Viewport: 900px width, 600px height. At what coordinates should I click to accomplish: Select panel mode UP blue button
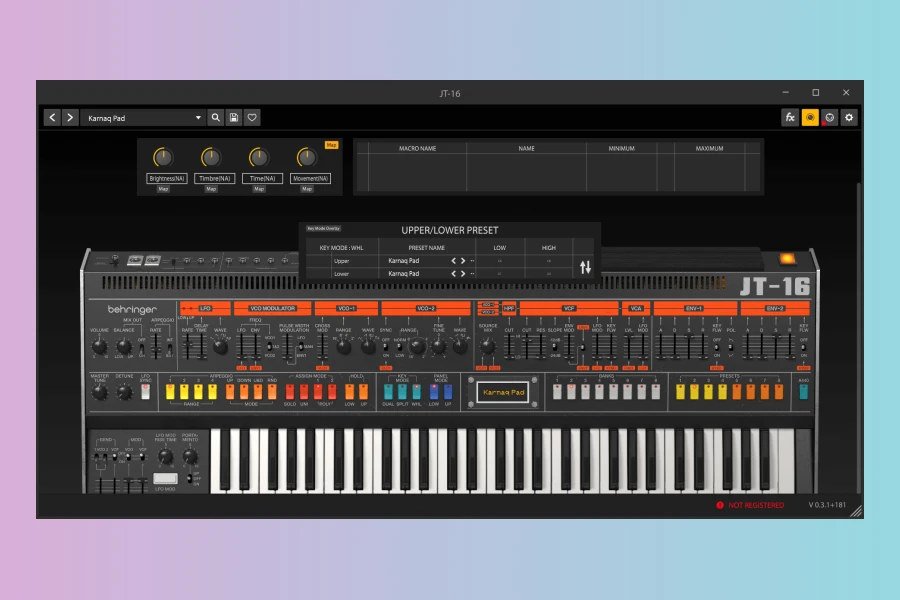pyautogui.click(x=448, y=392)
